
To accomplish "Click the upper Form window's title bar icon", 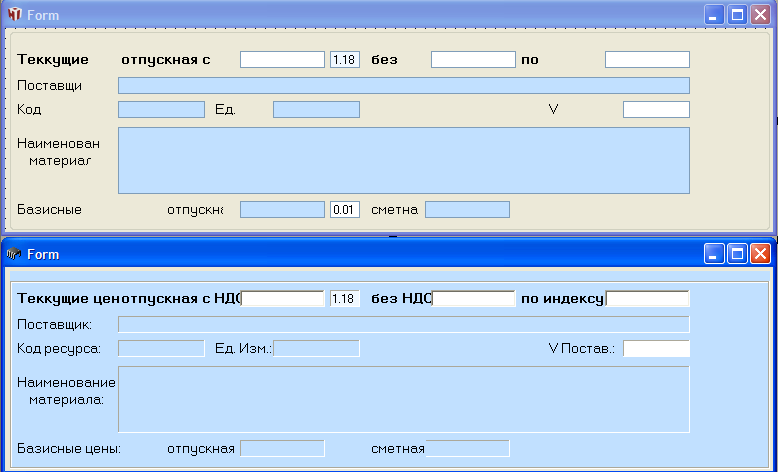I will (15, 15).
